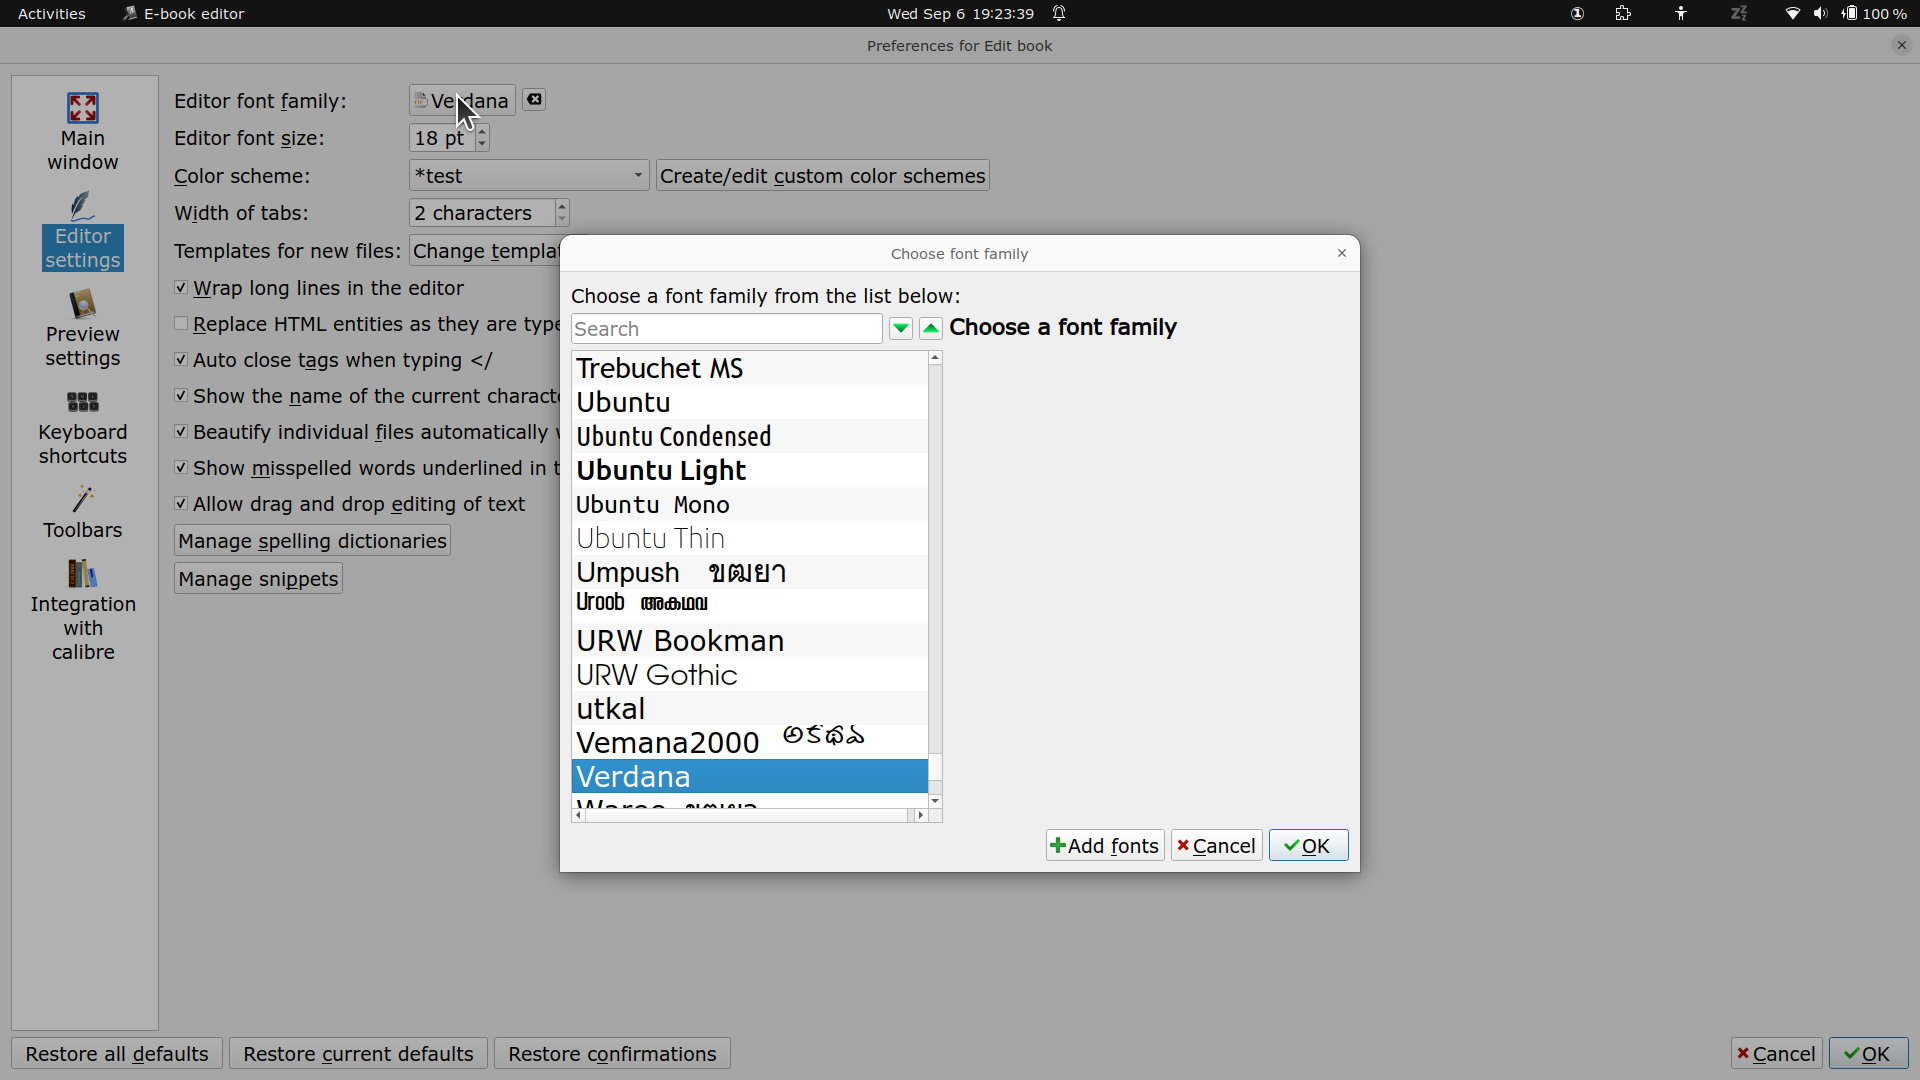Click clear font family icon button
Screen dimensions: 1920x1080
(x=534, y=100)
